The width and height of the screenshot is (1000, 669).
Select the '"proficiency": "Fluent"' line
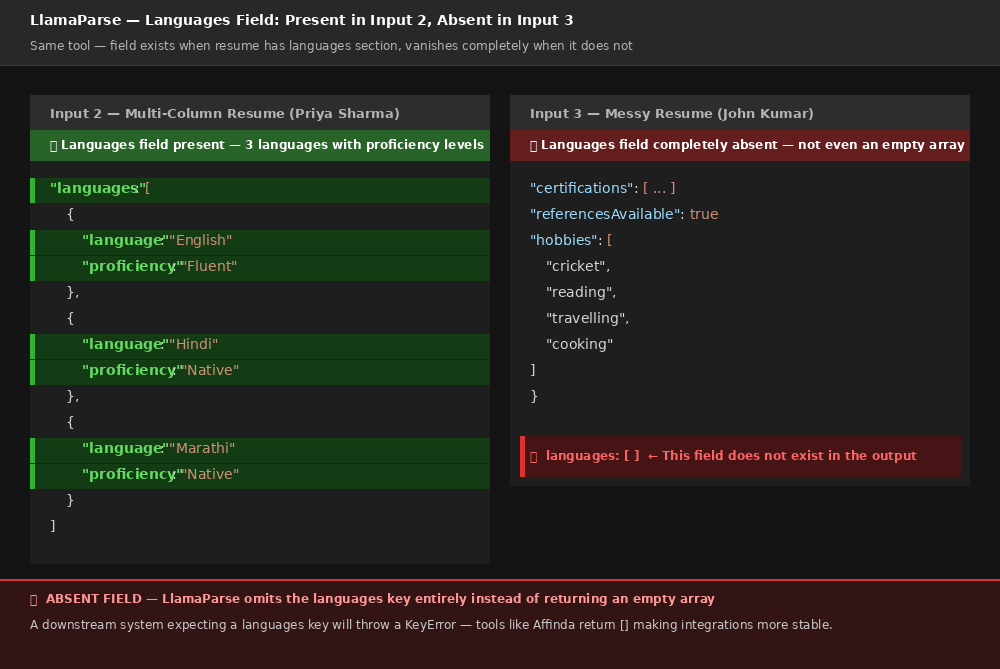[260, 268]
